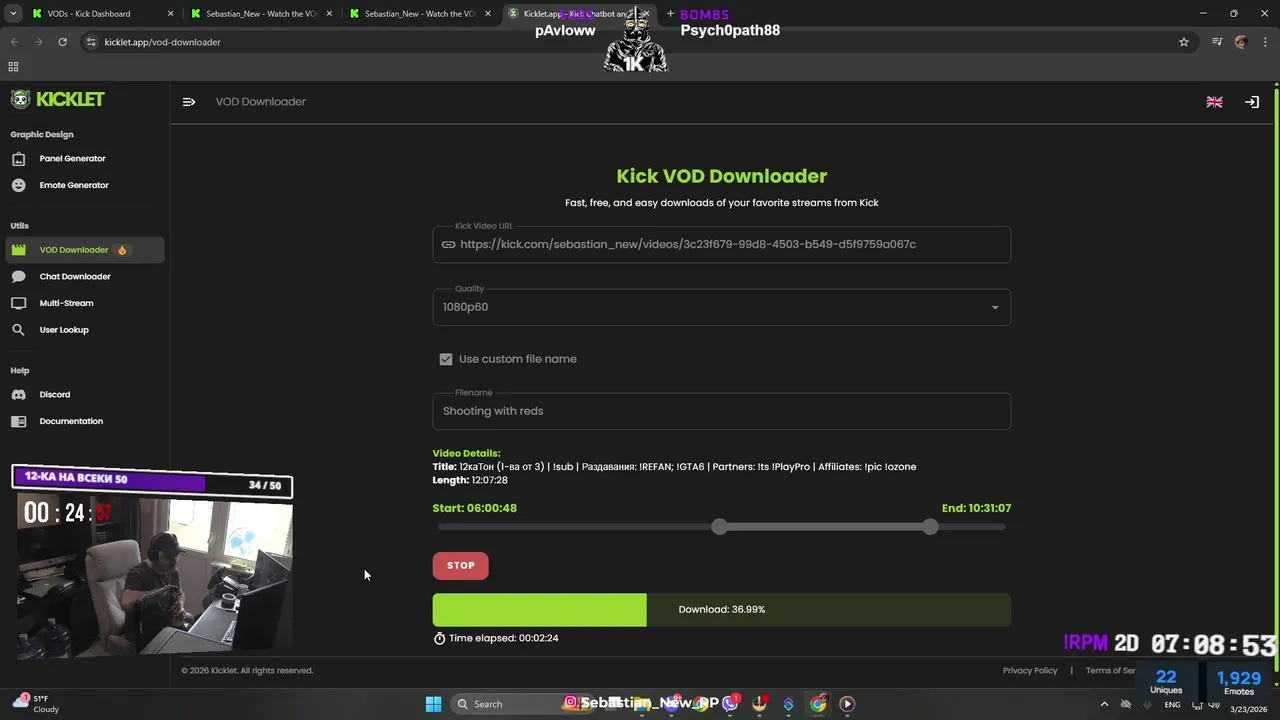Screen dimensions: 1280x720
Task: Open Chrome profile avatar menu
Action: click(1241, 42)
